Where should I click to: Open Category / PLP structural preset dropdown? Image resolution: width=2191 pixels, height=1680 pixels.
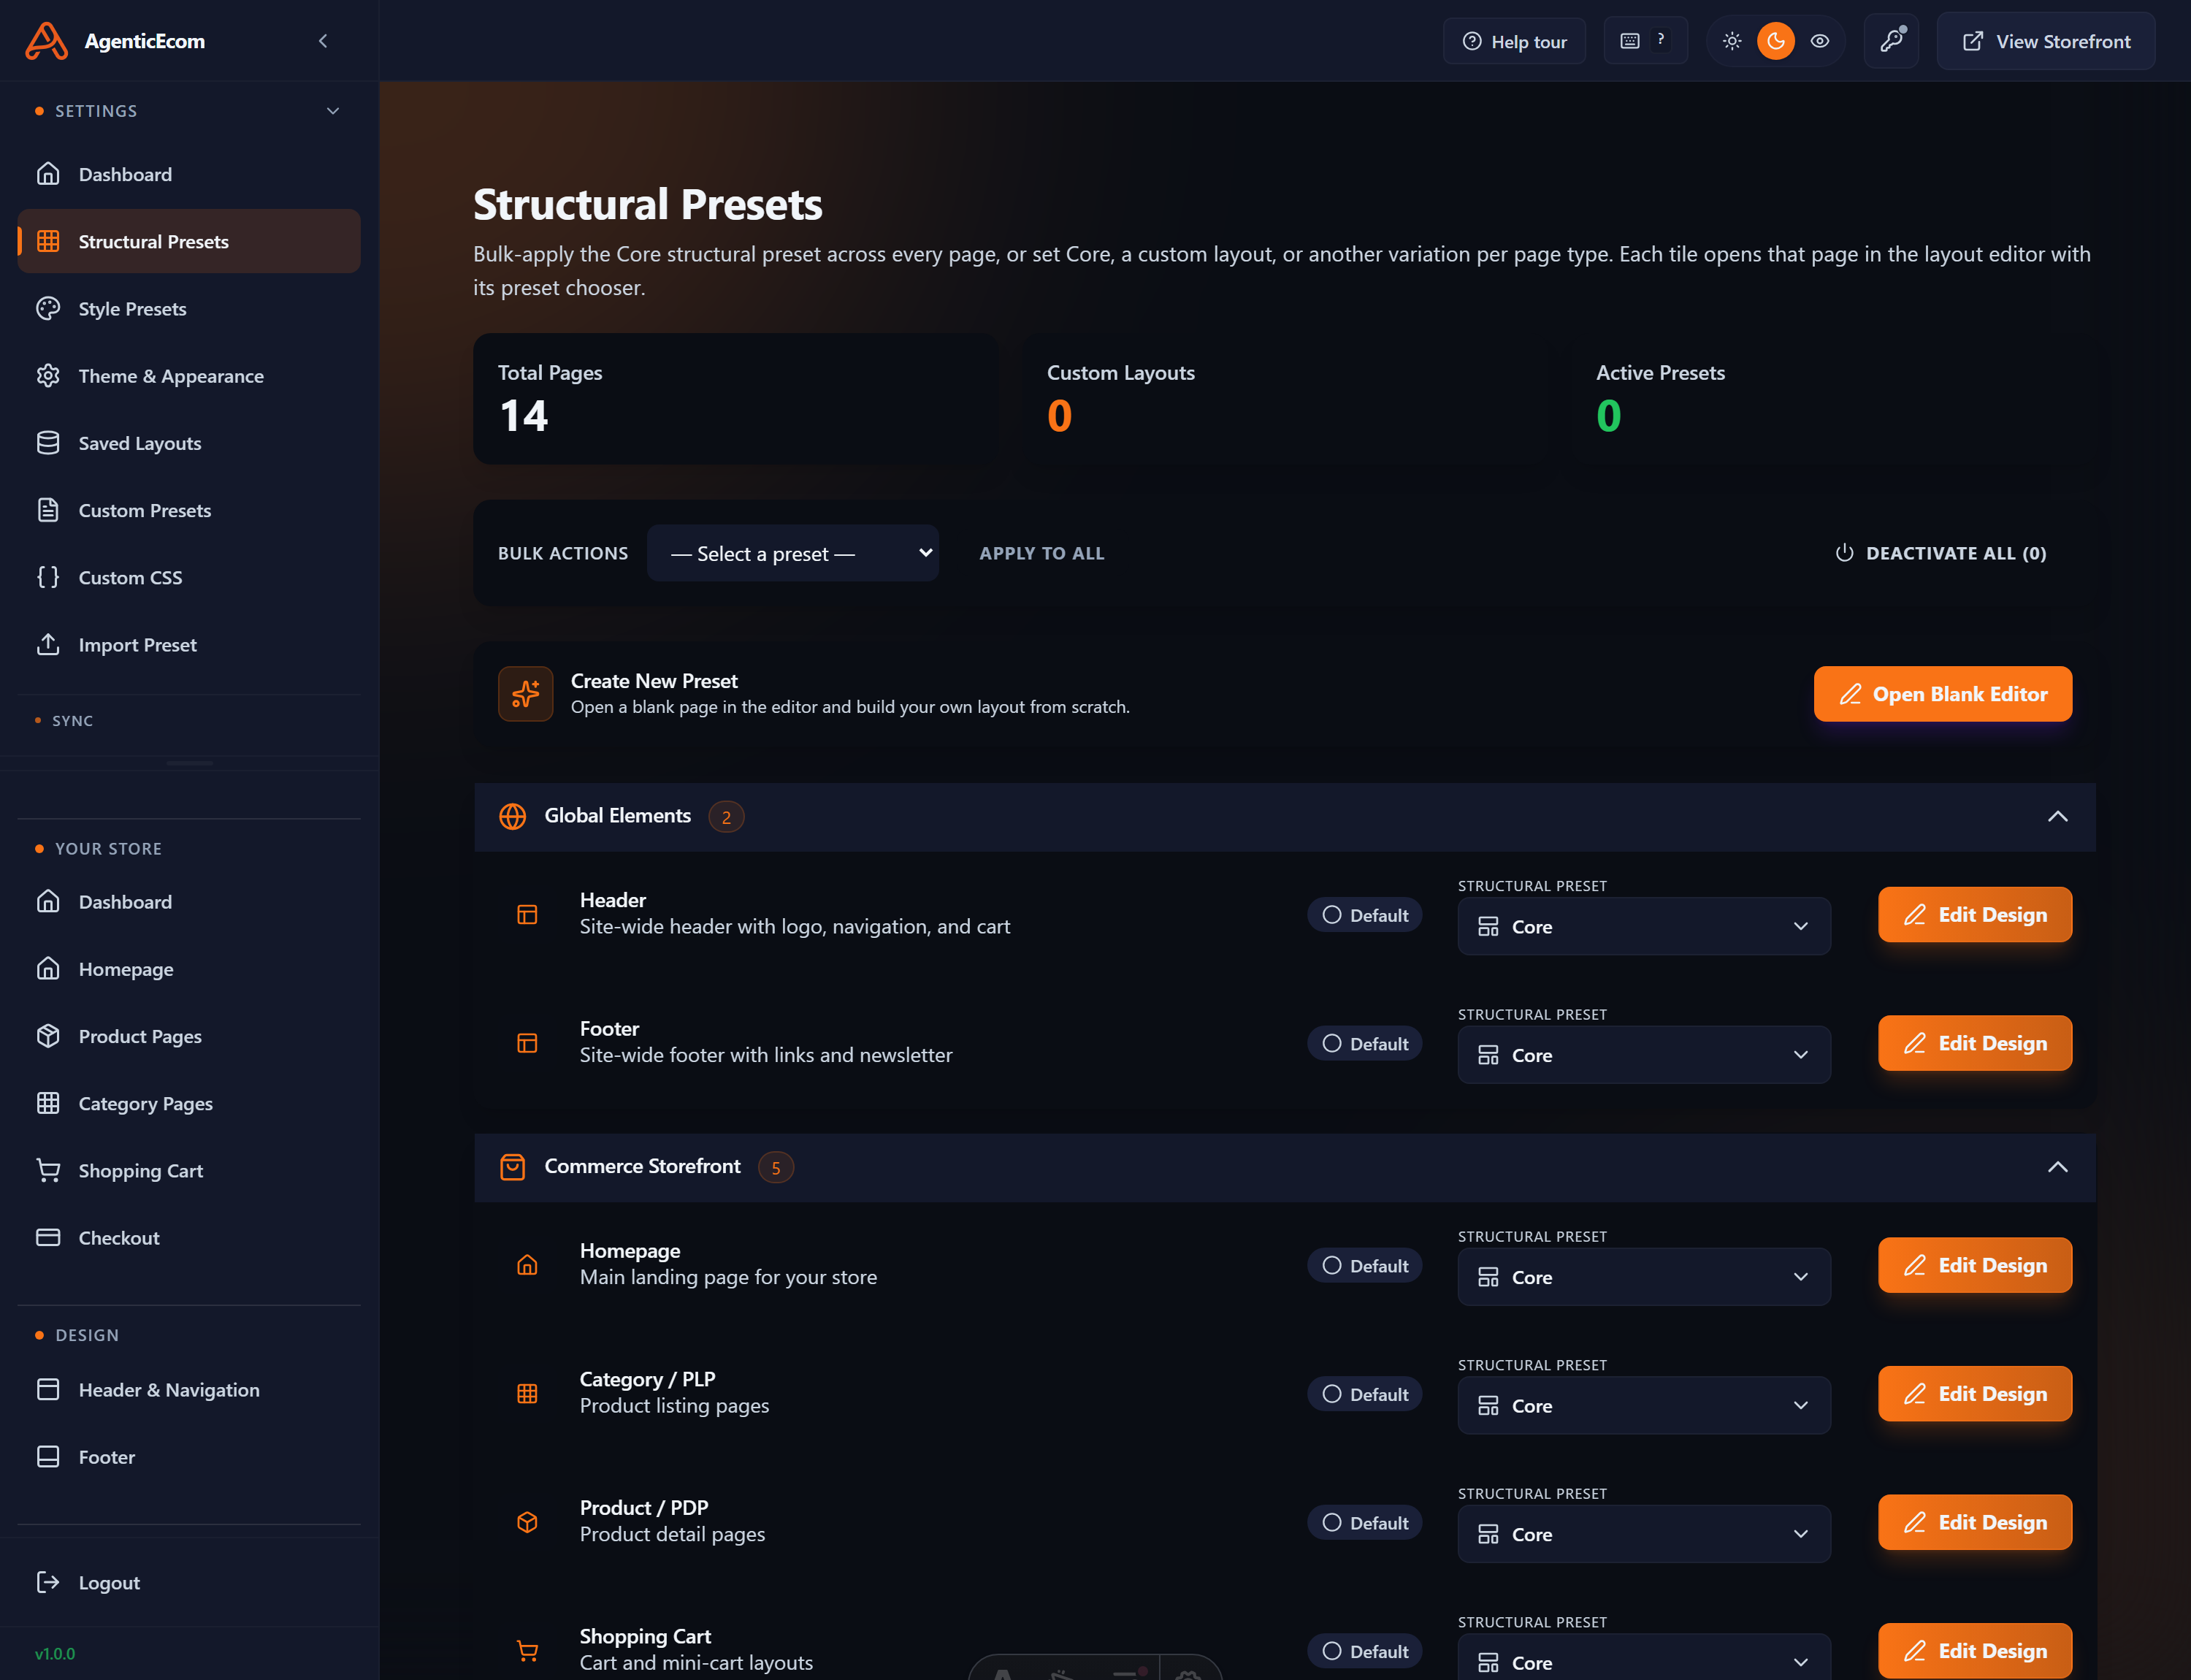(x=1644, y=1405)
